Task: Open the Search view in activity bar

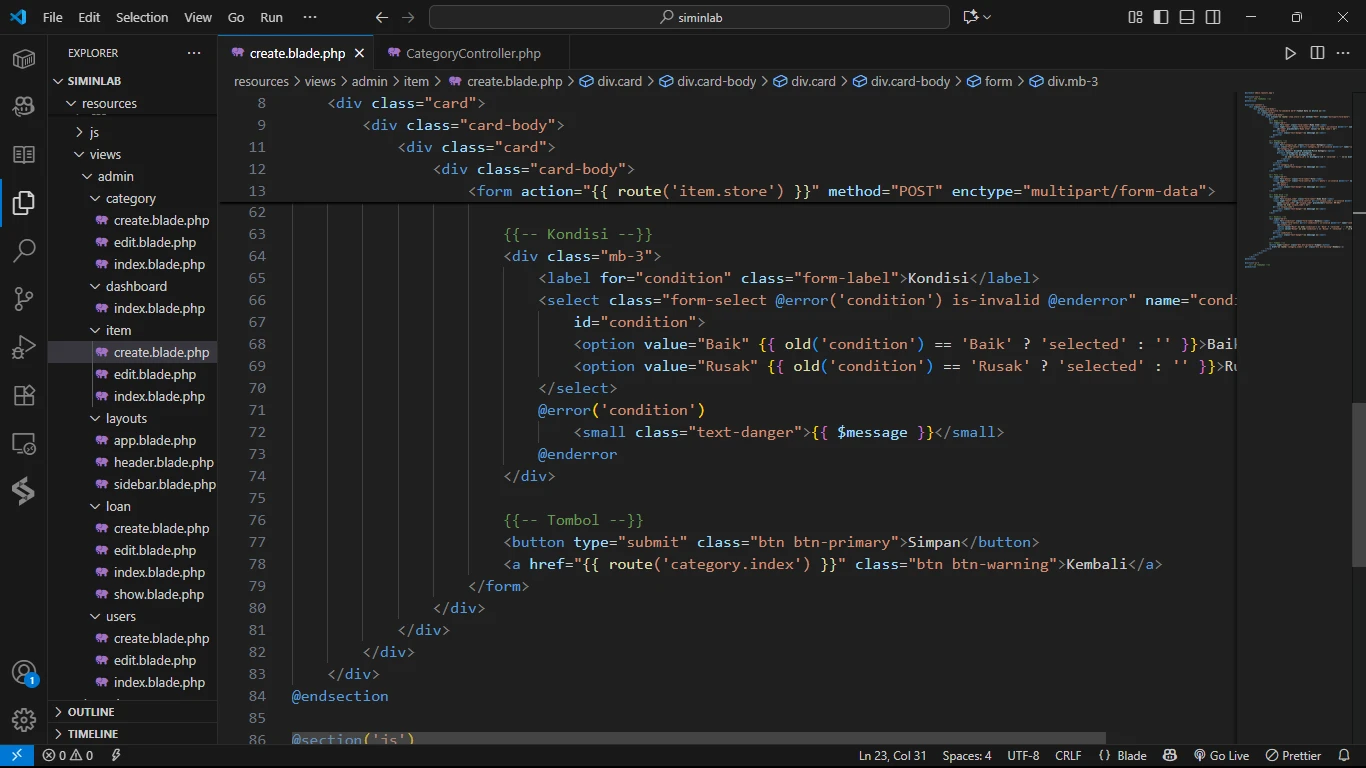Action: coord(24,250)
